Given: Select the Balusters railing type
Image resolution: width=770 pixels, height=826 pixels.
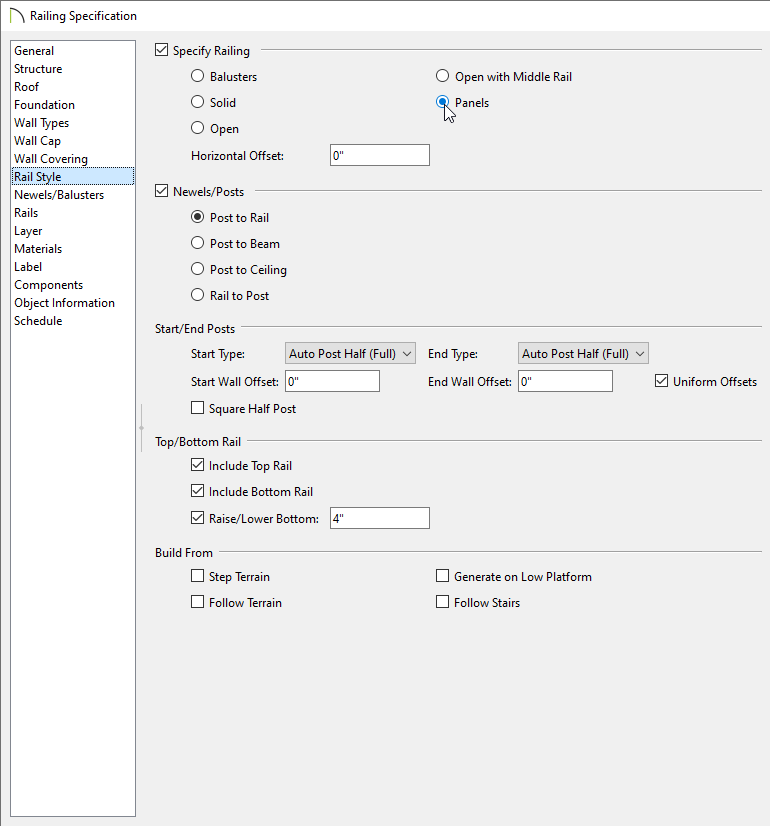Looking at the screenshot, I should (198, 76).
